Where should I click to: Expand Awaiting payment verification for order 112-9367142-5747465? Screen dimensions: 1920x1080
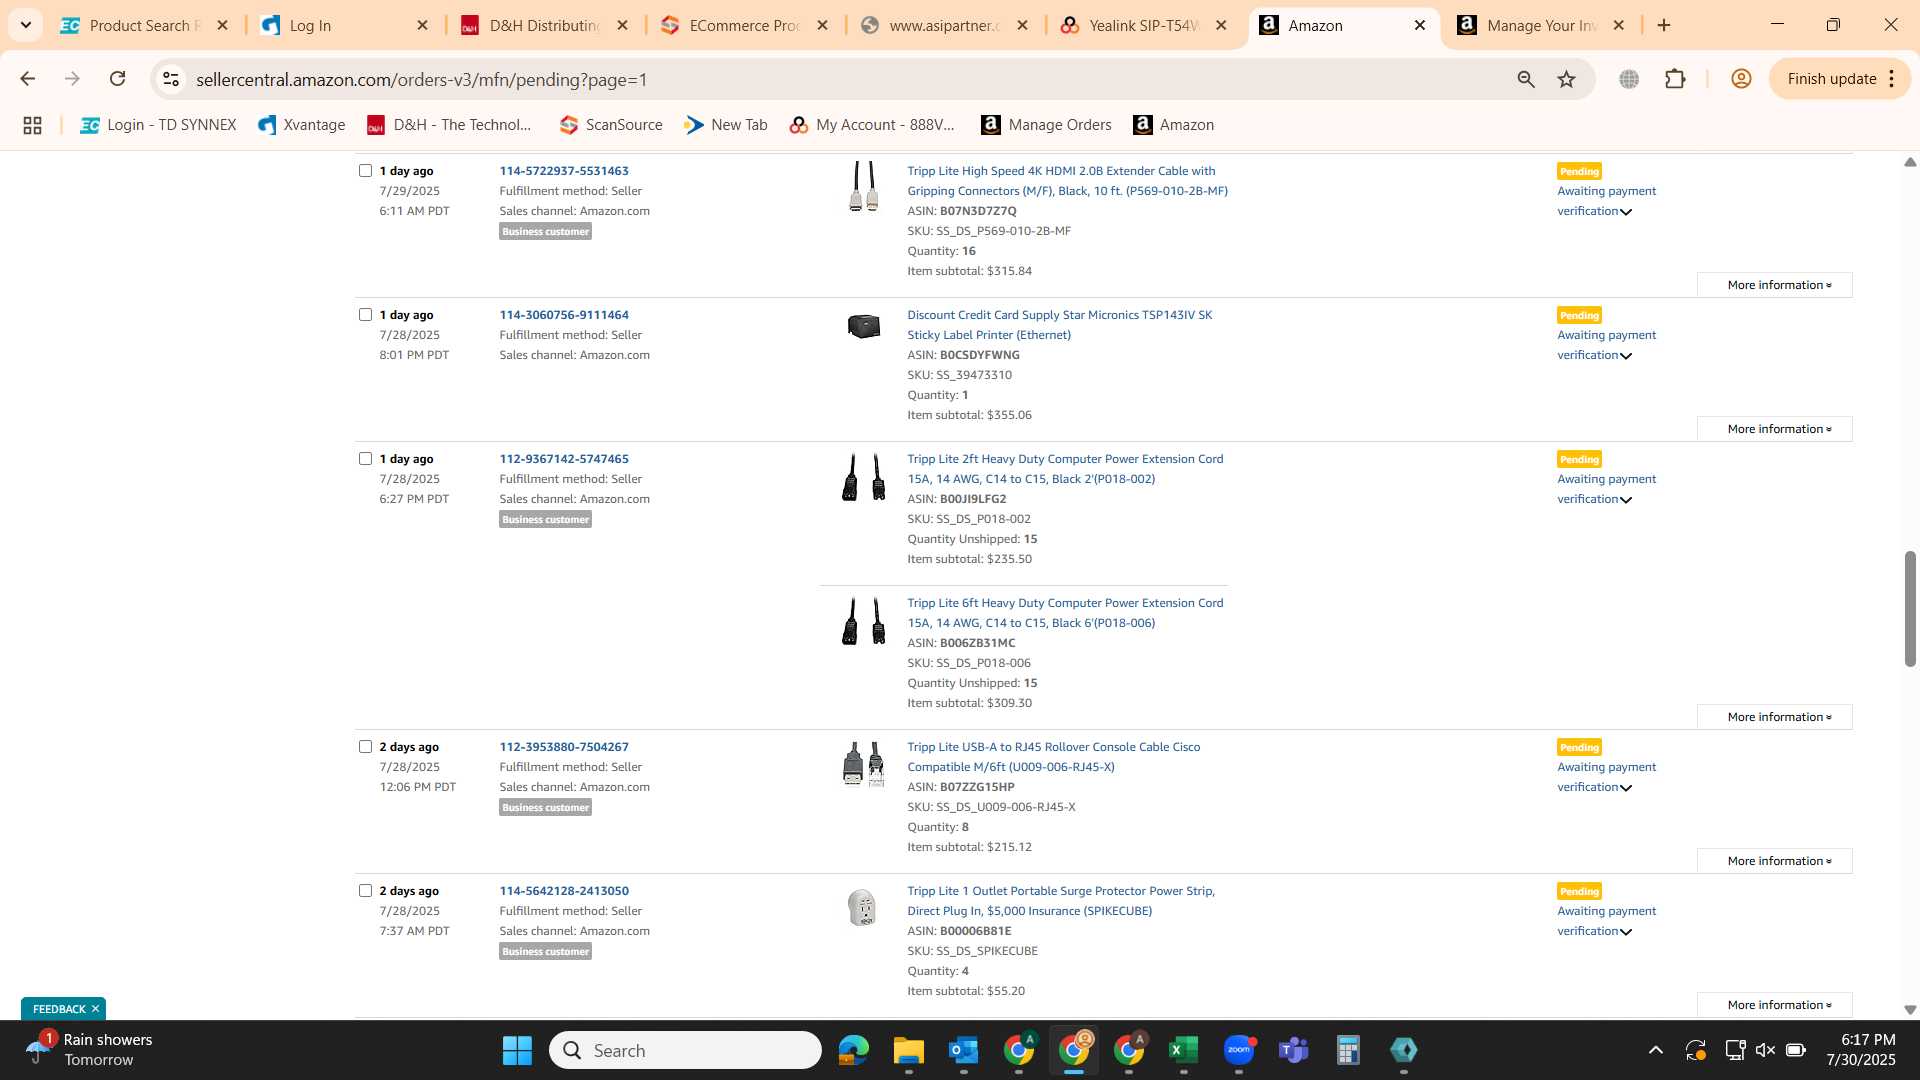pos(1606,489)
